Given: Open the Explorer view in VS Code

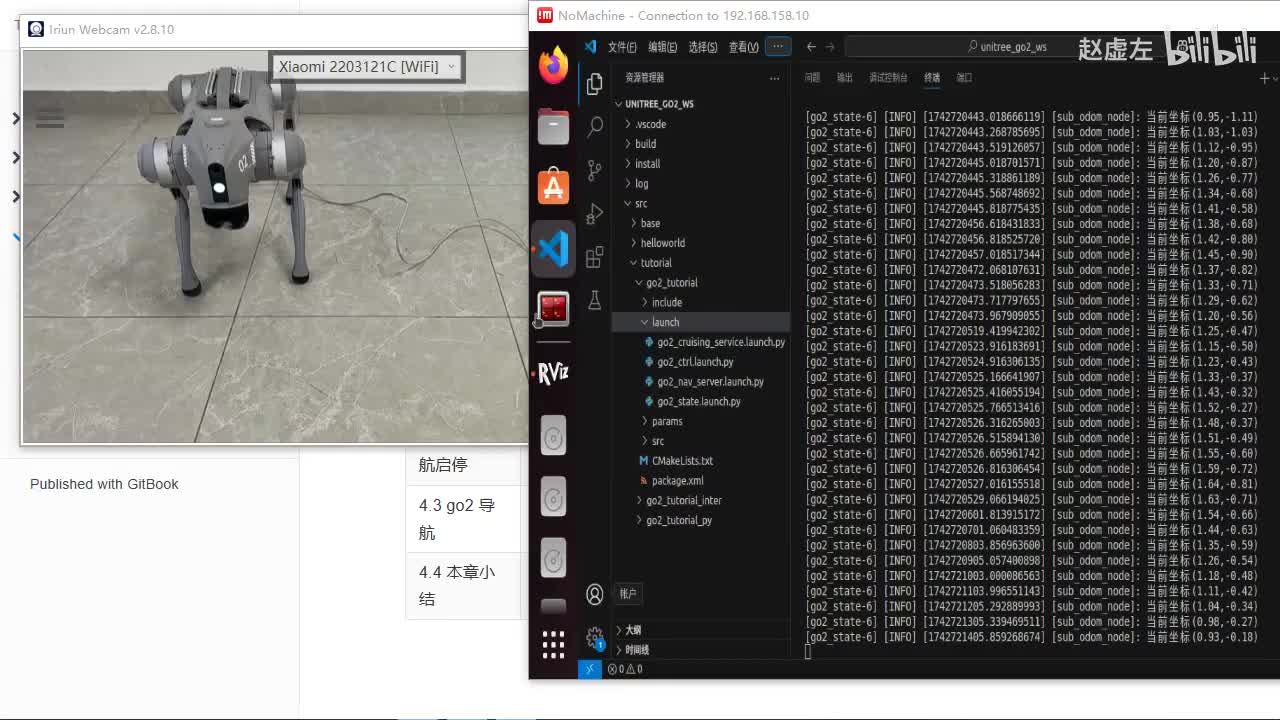Looking at the screenshot, I should point(595,84).
